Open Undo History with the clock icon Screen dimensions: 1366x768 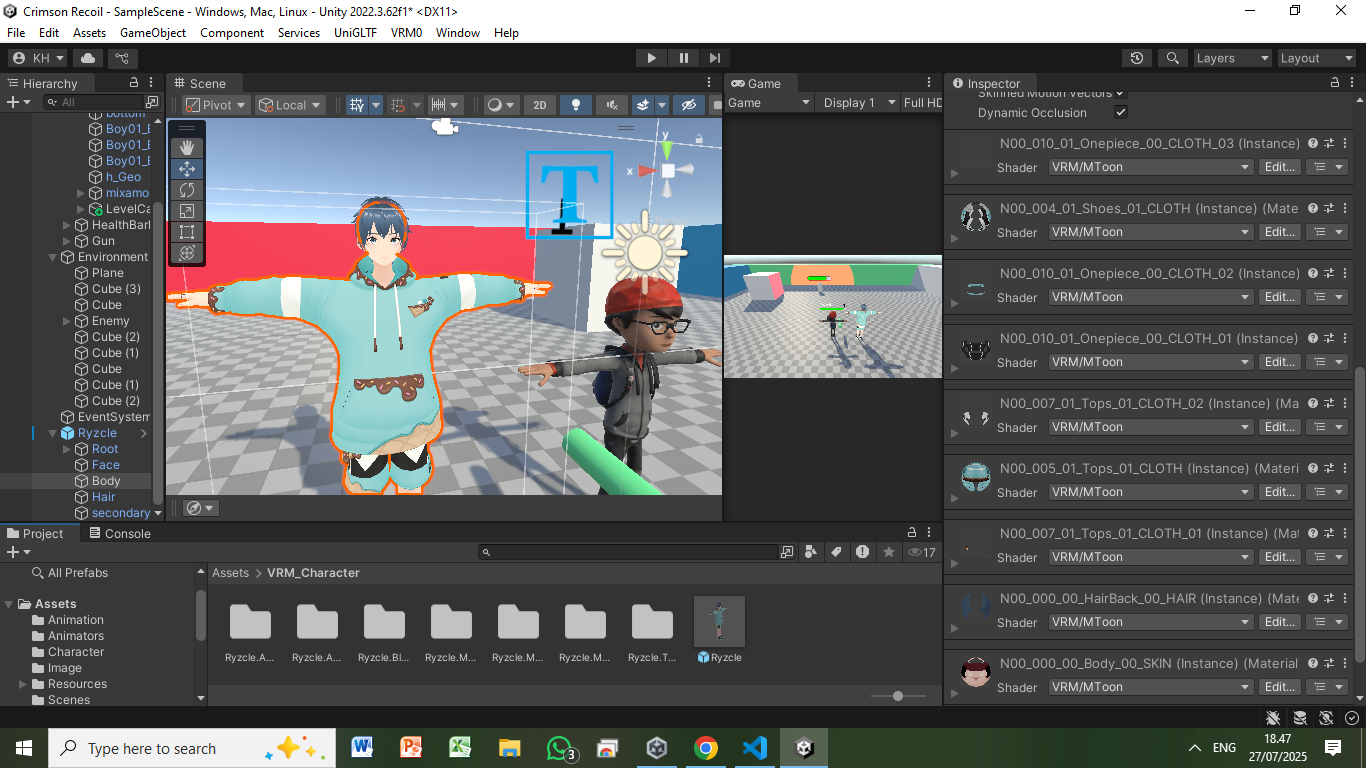1136,58
